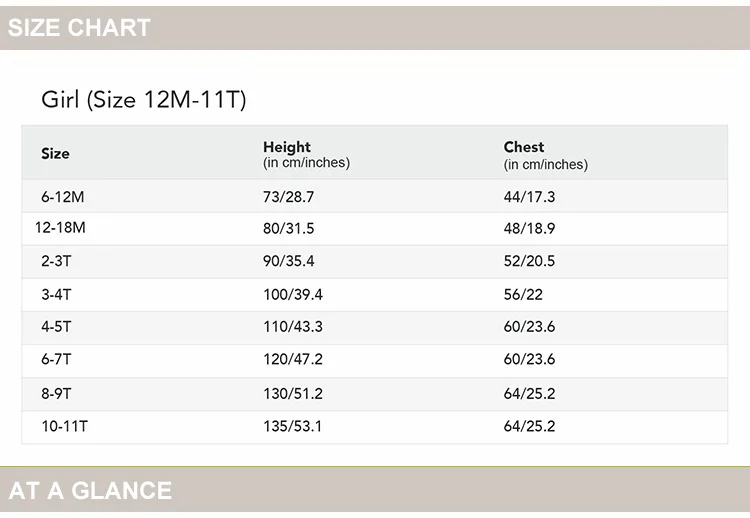Click the Size column header
Viewport: 750px width, 518px height.
55,154
